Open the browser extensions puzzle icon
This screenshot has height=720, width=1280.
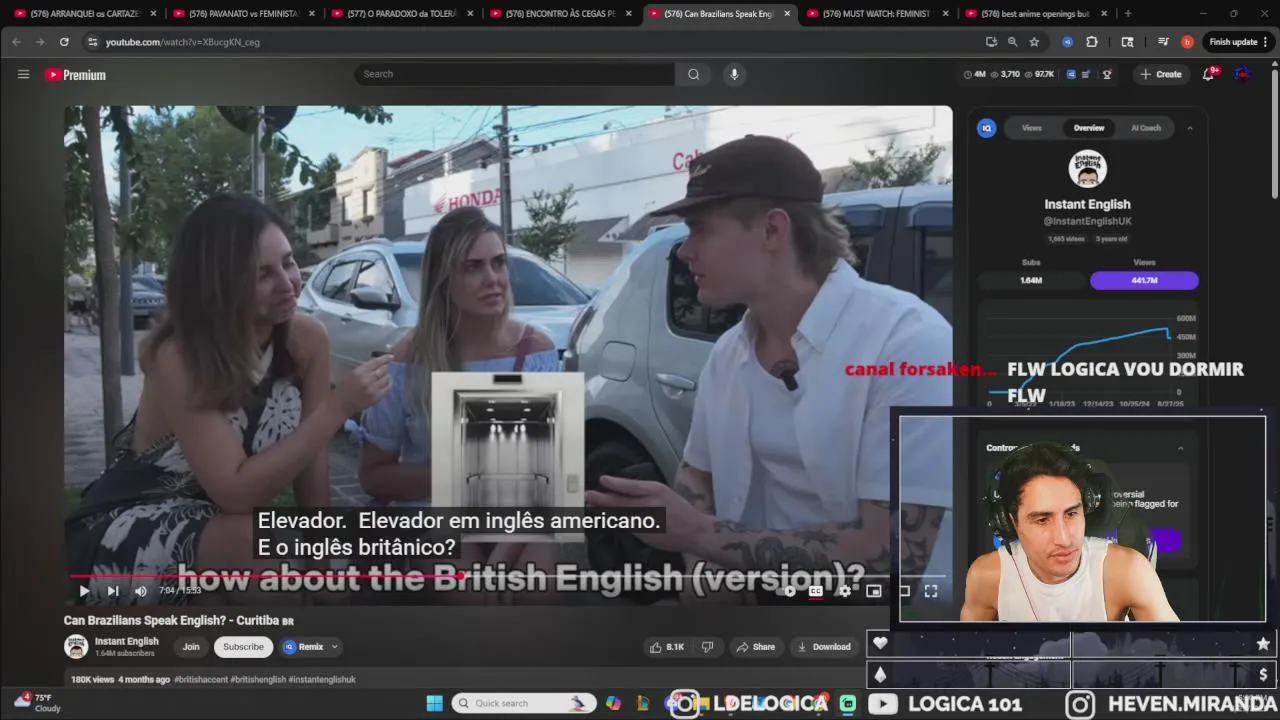click(1091, 42)
